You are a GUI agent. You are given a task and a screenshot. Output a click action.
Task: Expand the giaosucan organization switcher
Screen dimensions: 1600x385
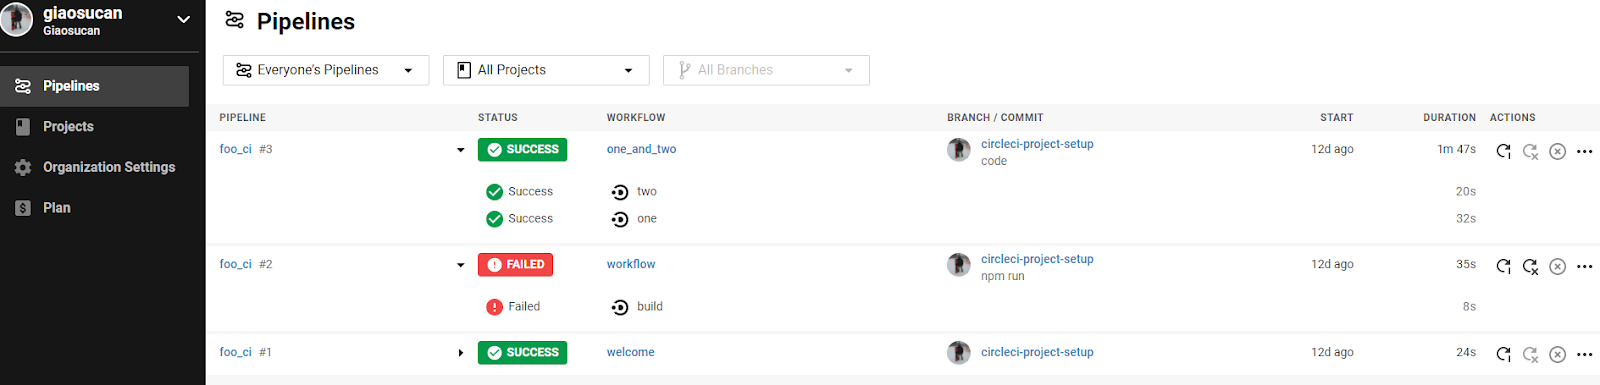(183, 19)
